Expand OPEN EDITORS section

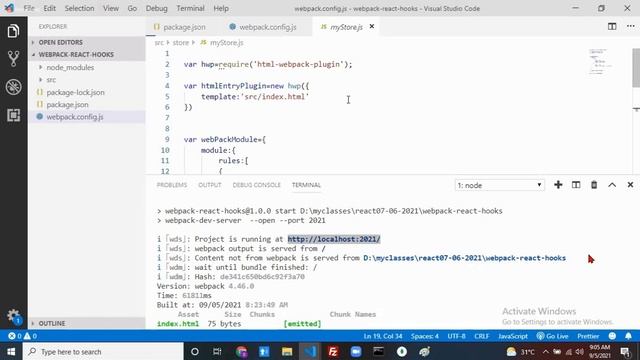click(87, 42)
